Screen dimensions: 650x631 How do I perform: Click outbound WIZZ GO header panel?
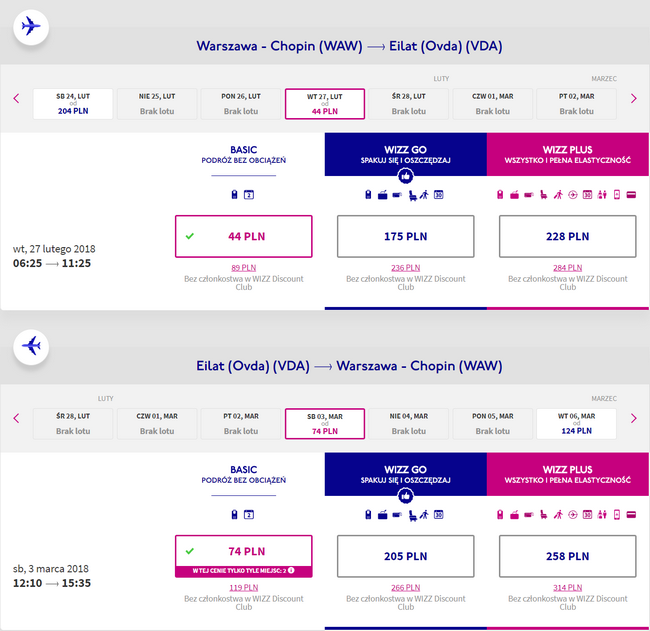point(405,154)
